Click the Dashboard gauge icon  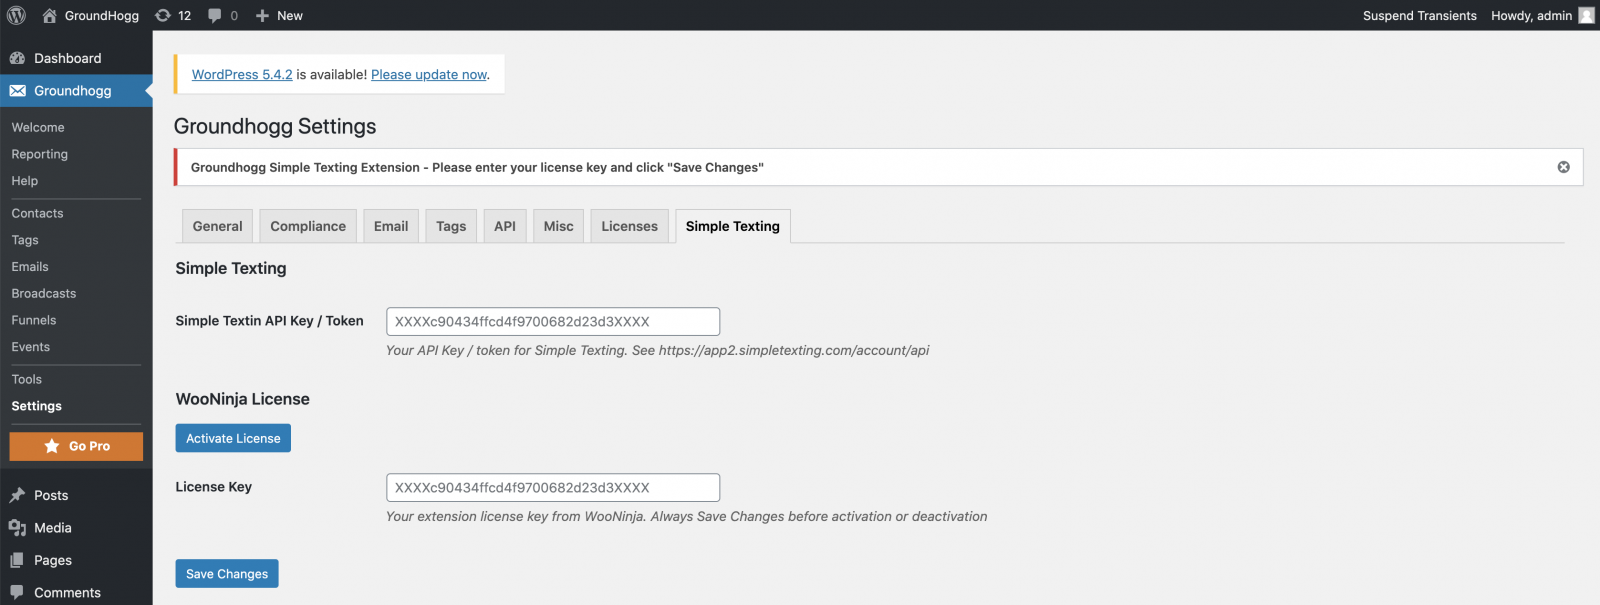click(17, 58)
